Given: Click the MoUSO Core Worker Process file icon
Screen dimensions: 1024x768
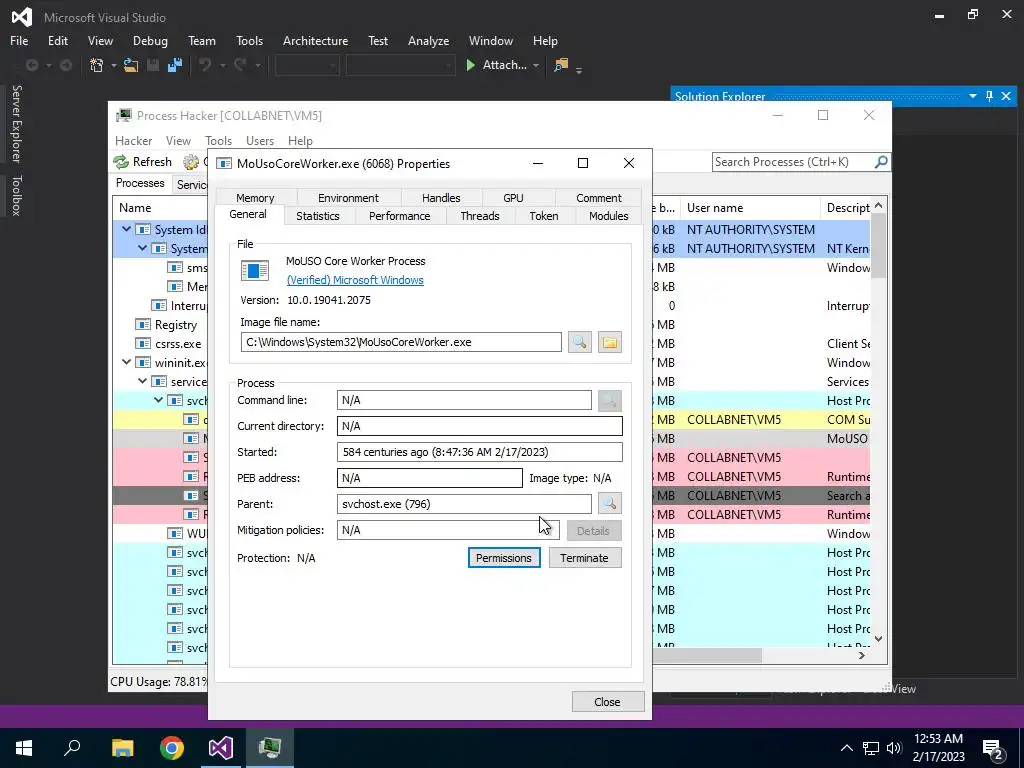Looking at the screenshot, I should click(x=255, y=270).
